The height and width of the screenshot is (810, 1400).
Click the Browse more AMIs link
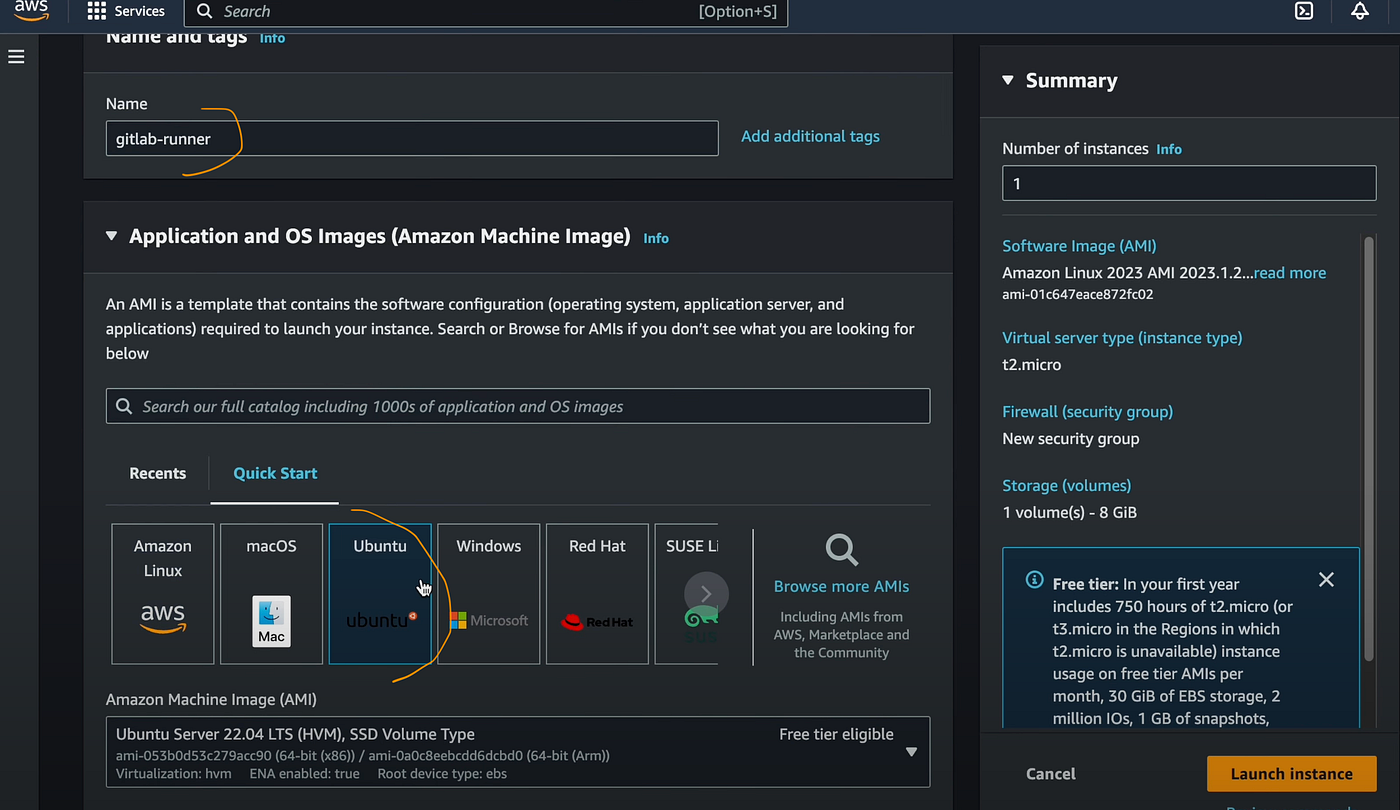click(842, 586)
